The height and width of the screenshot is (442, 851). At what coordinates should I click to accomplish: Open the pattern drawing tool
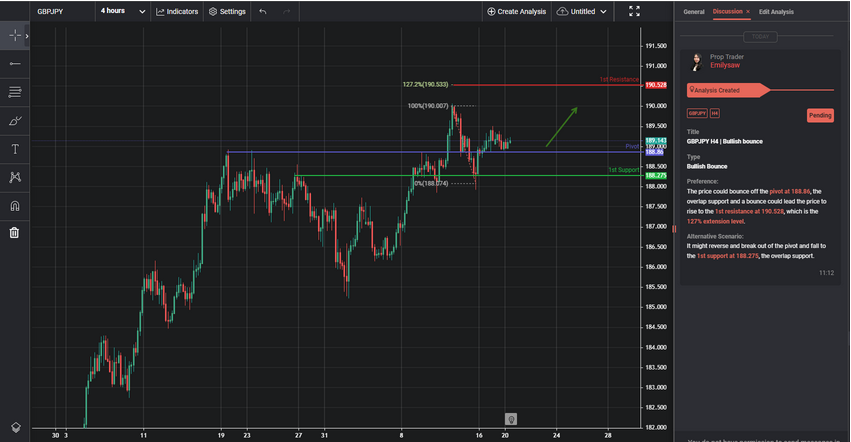click(15, 177)
